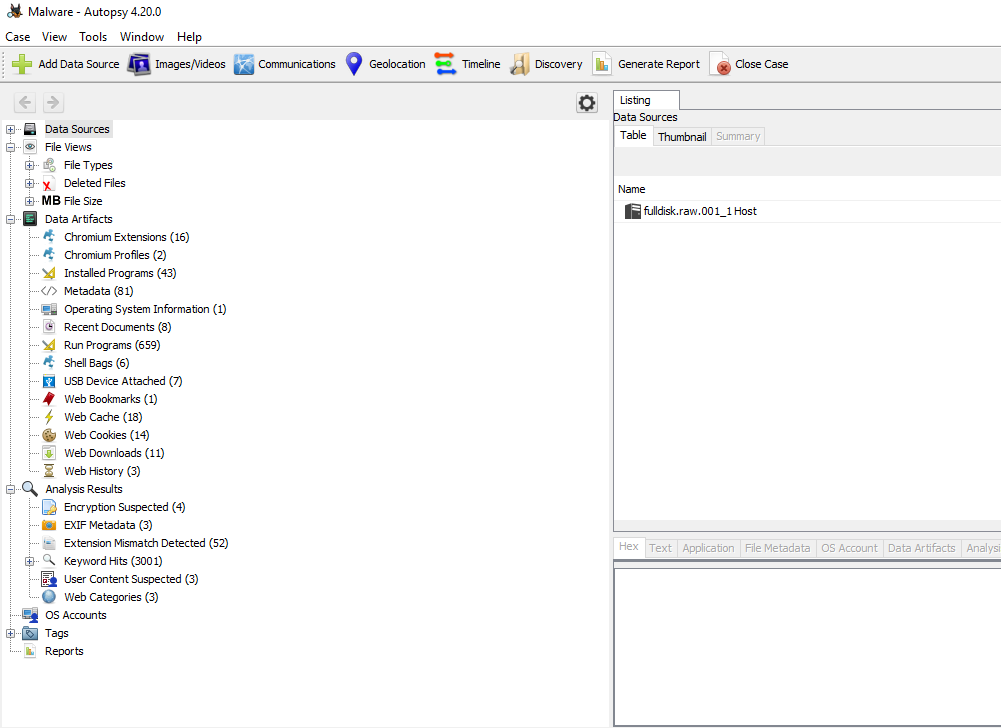Click the Add Data Source plus icon
Viewport: 1001px width, 728px height.
point(22,64)
